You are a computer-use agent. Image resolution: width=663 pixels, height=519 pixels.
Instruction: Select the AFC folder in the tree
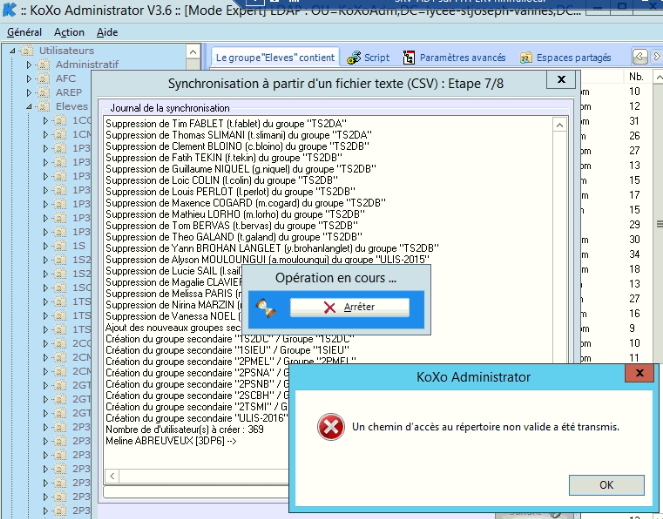66,78
